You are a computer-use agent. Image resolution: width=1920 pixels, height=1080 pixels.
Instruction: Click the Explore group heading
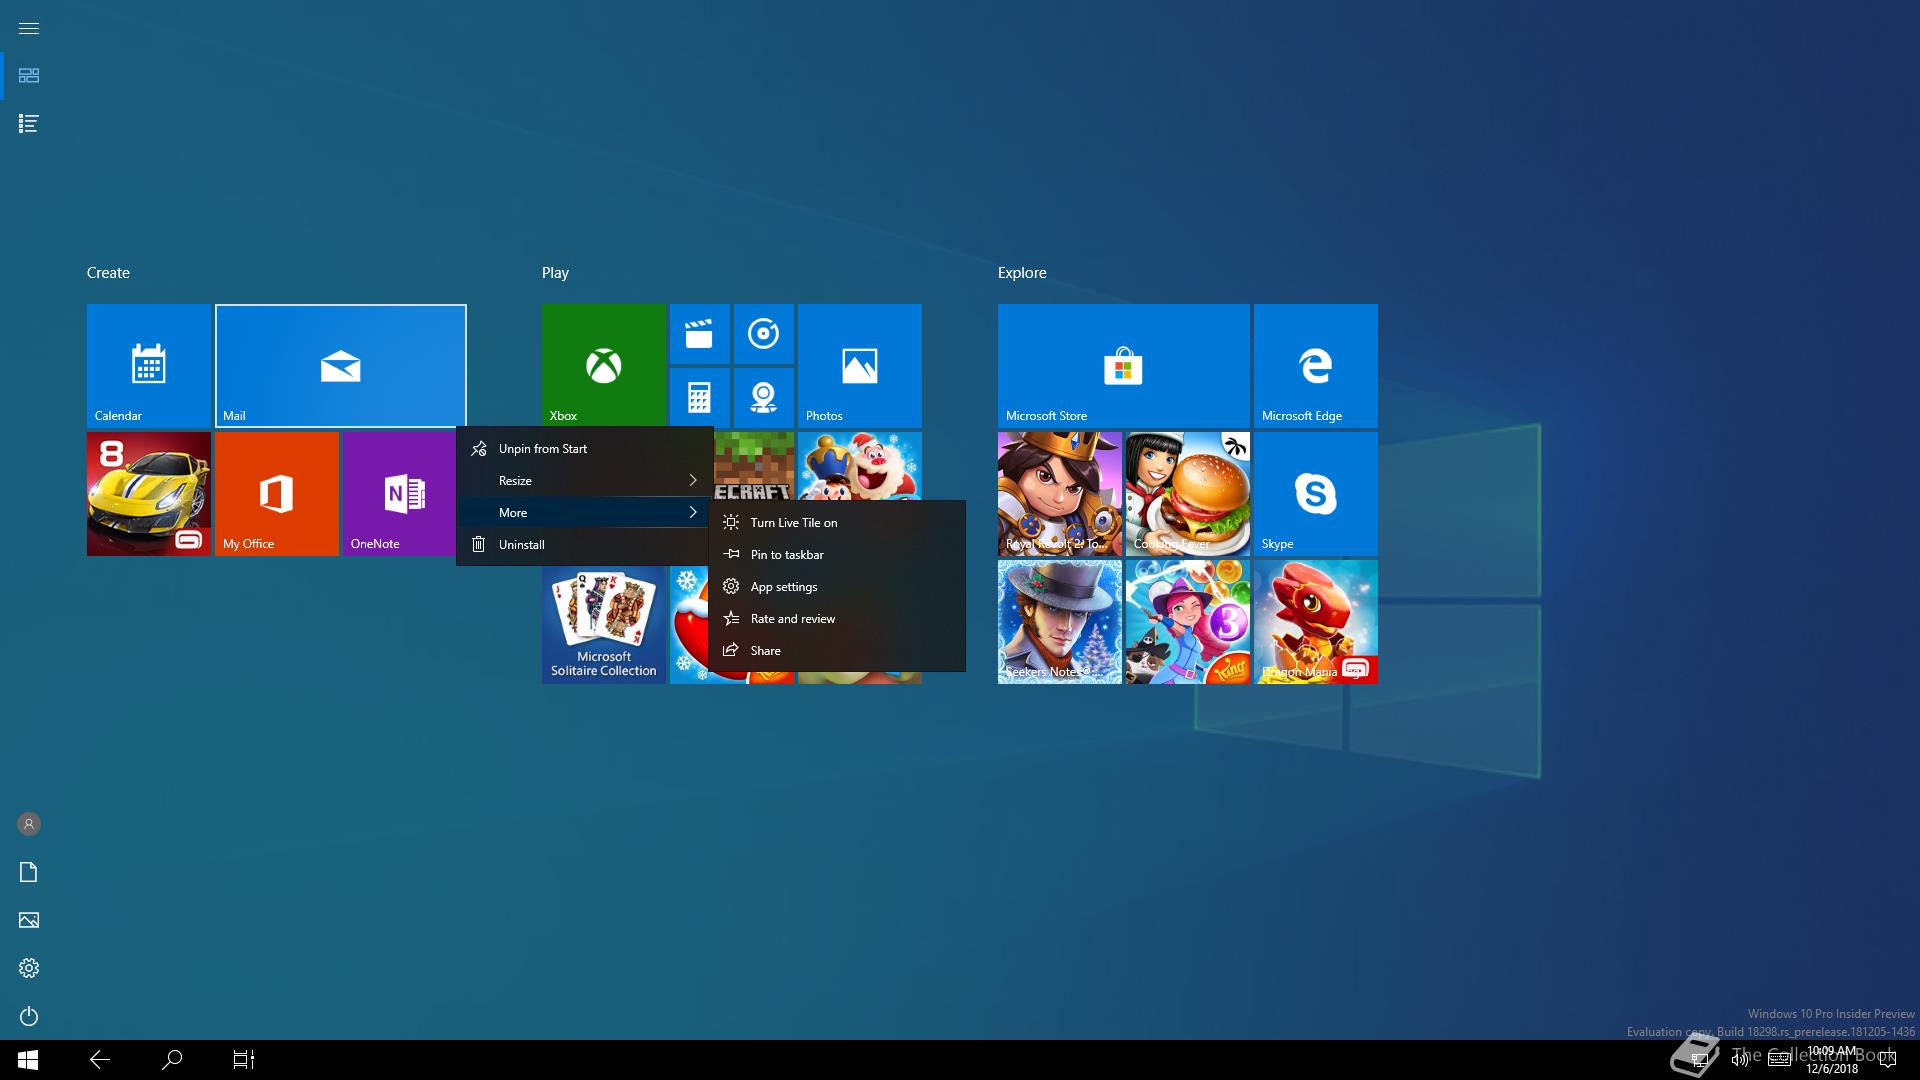(x=1022, y=273)
